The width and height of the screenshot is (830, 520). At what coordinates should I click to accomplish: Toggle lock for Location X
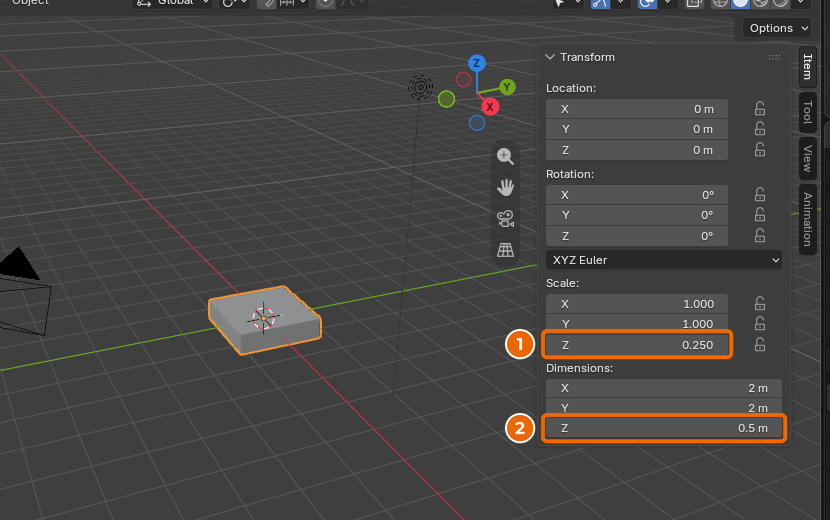(760, 109)
